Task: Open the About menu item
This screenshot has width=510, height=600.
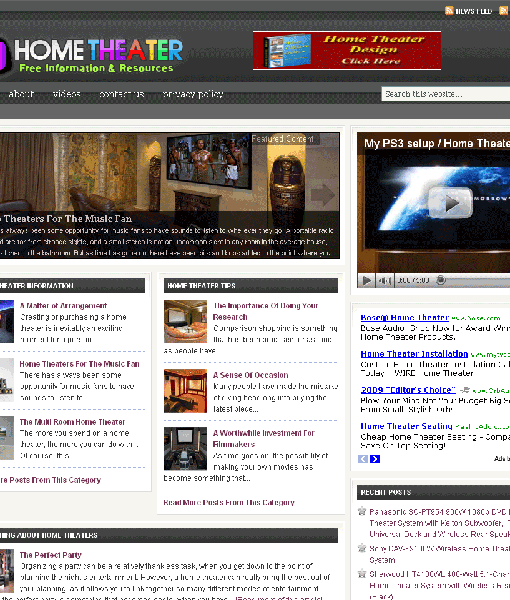Action: point(21,93)
